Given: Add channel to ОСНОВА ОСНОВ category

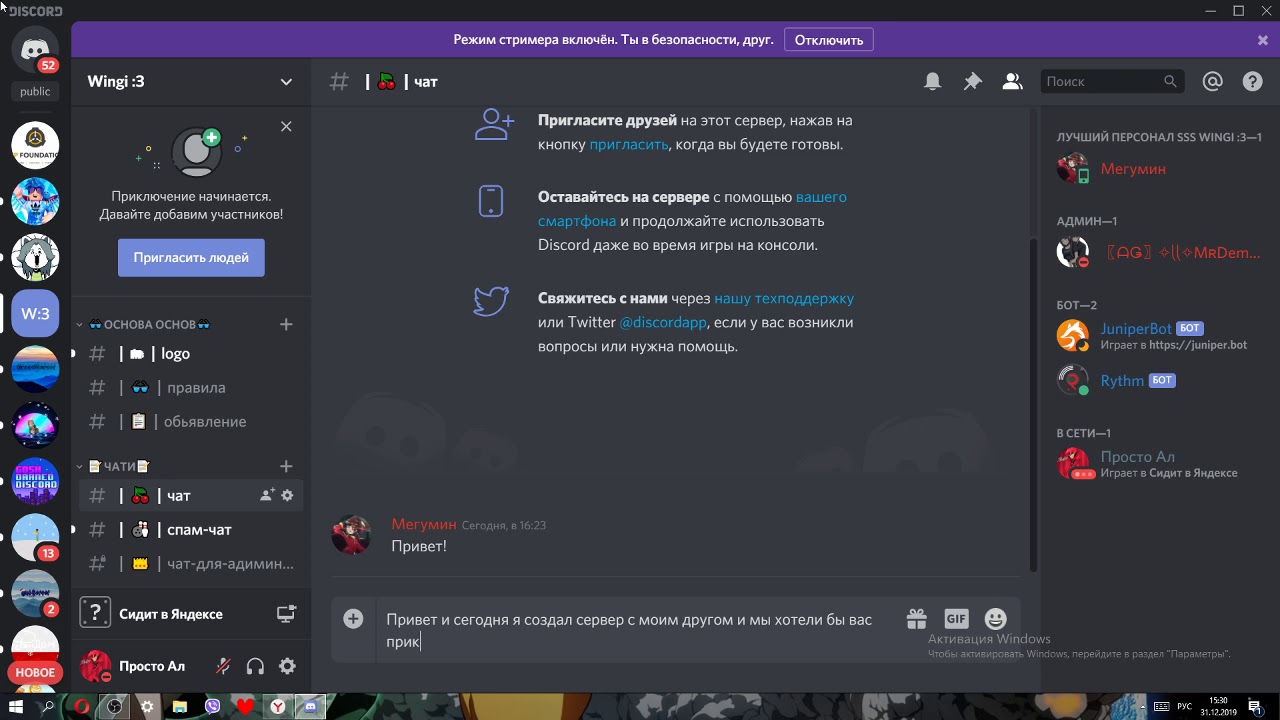Looking at the screenshot, I should point(286,324).
